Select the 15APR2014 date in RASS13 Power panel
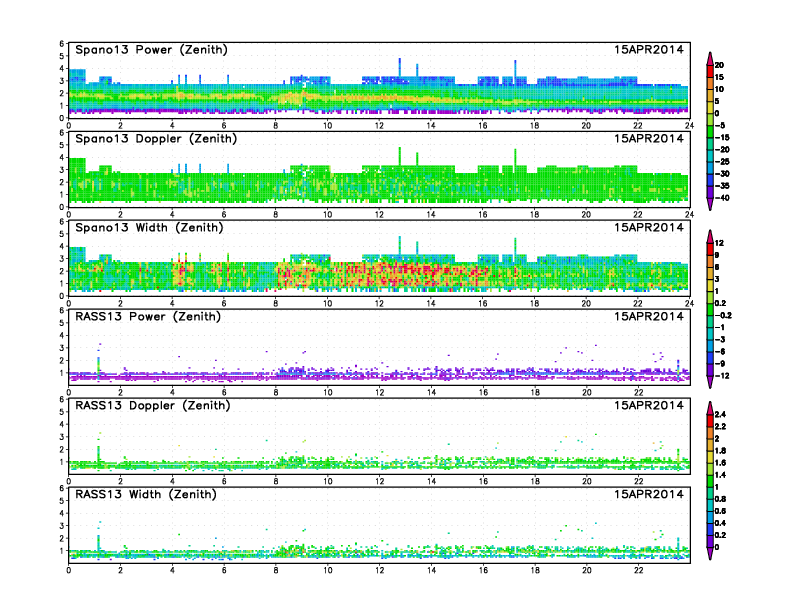This screenshot has height=612, width=792. tap(649, 317)
